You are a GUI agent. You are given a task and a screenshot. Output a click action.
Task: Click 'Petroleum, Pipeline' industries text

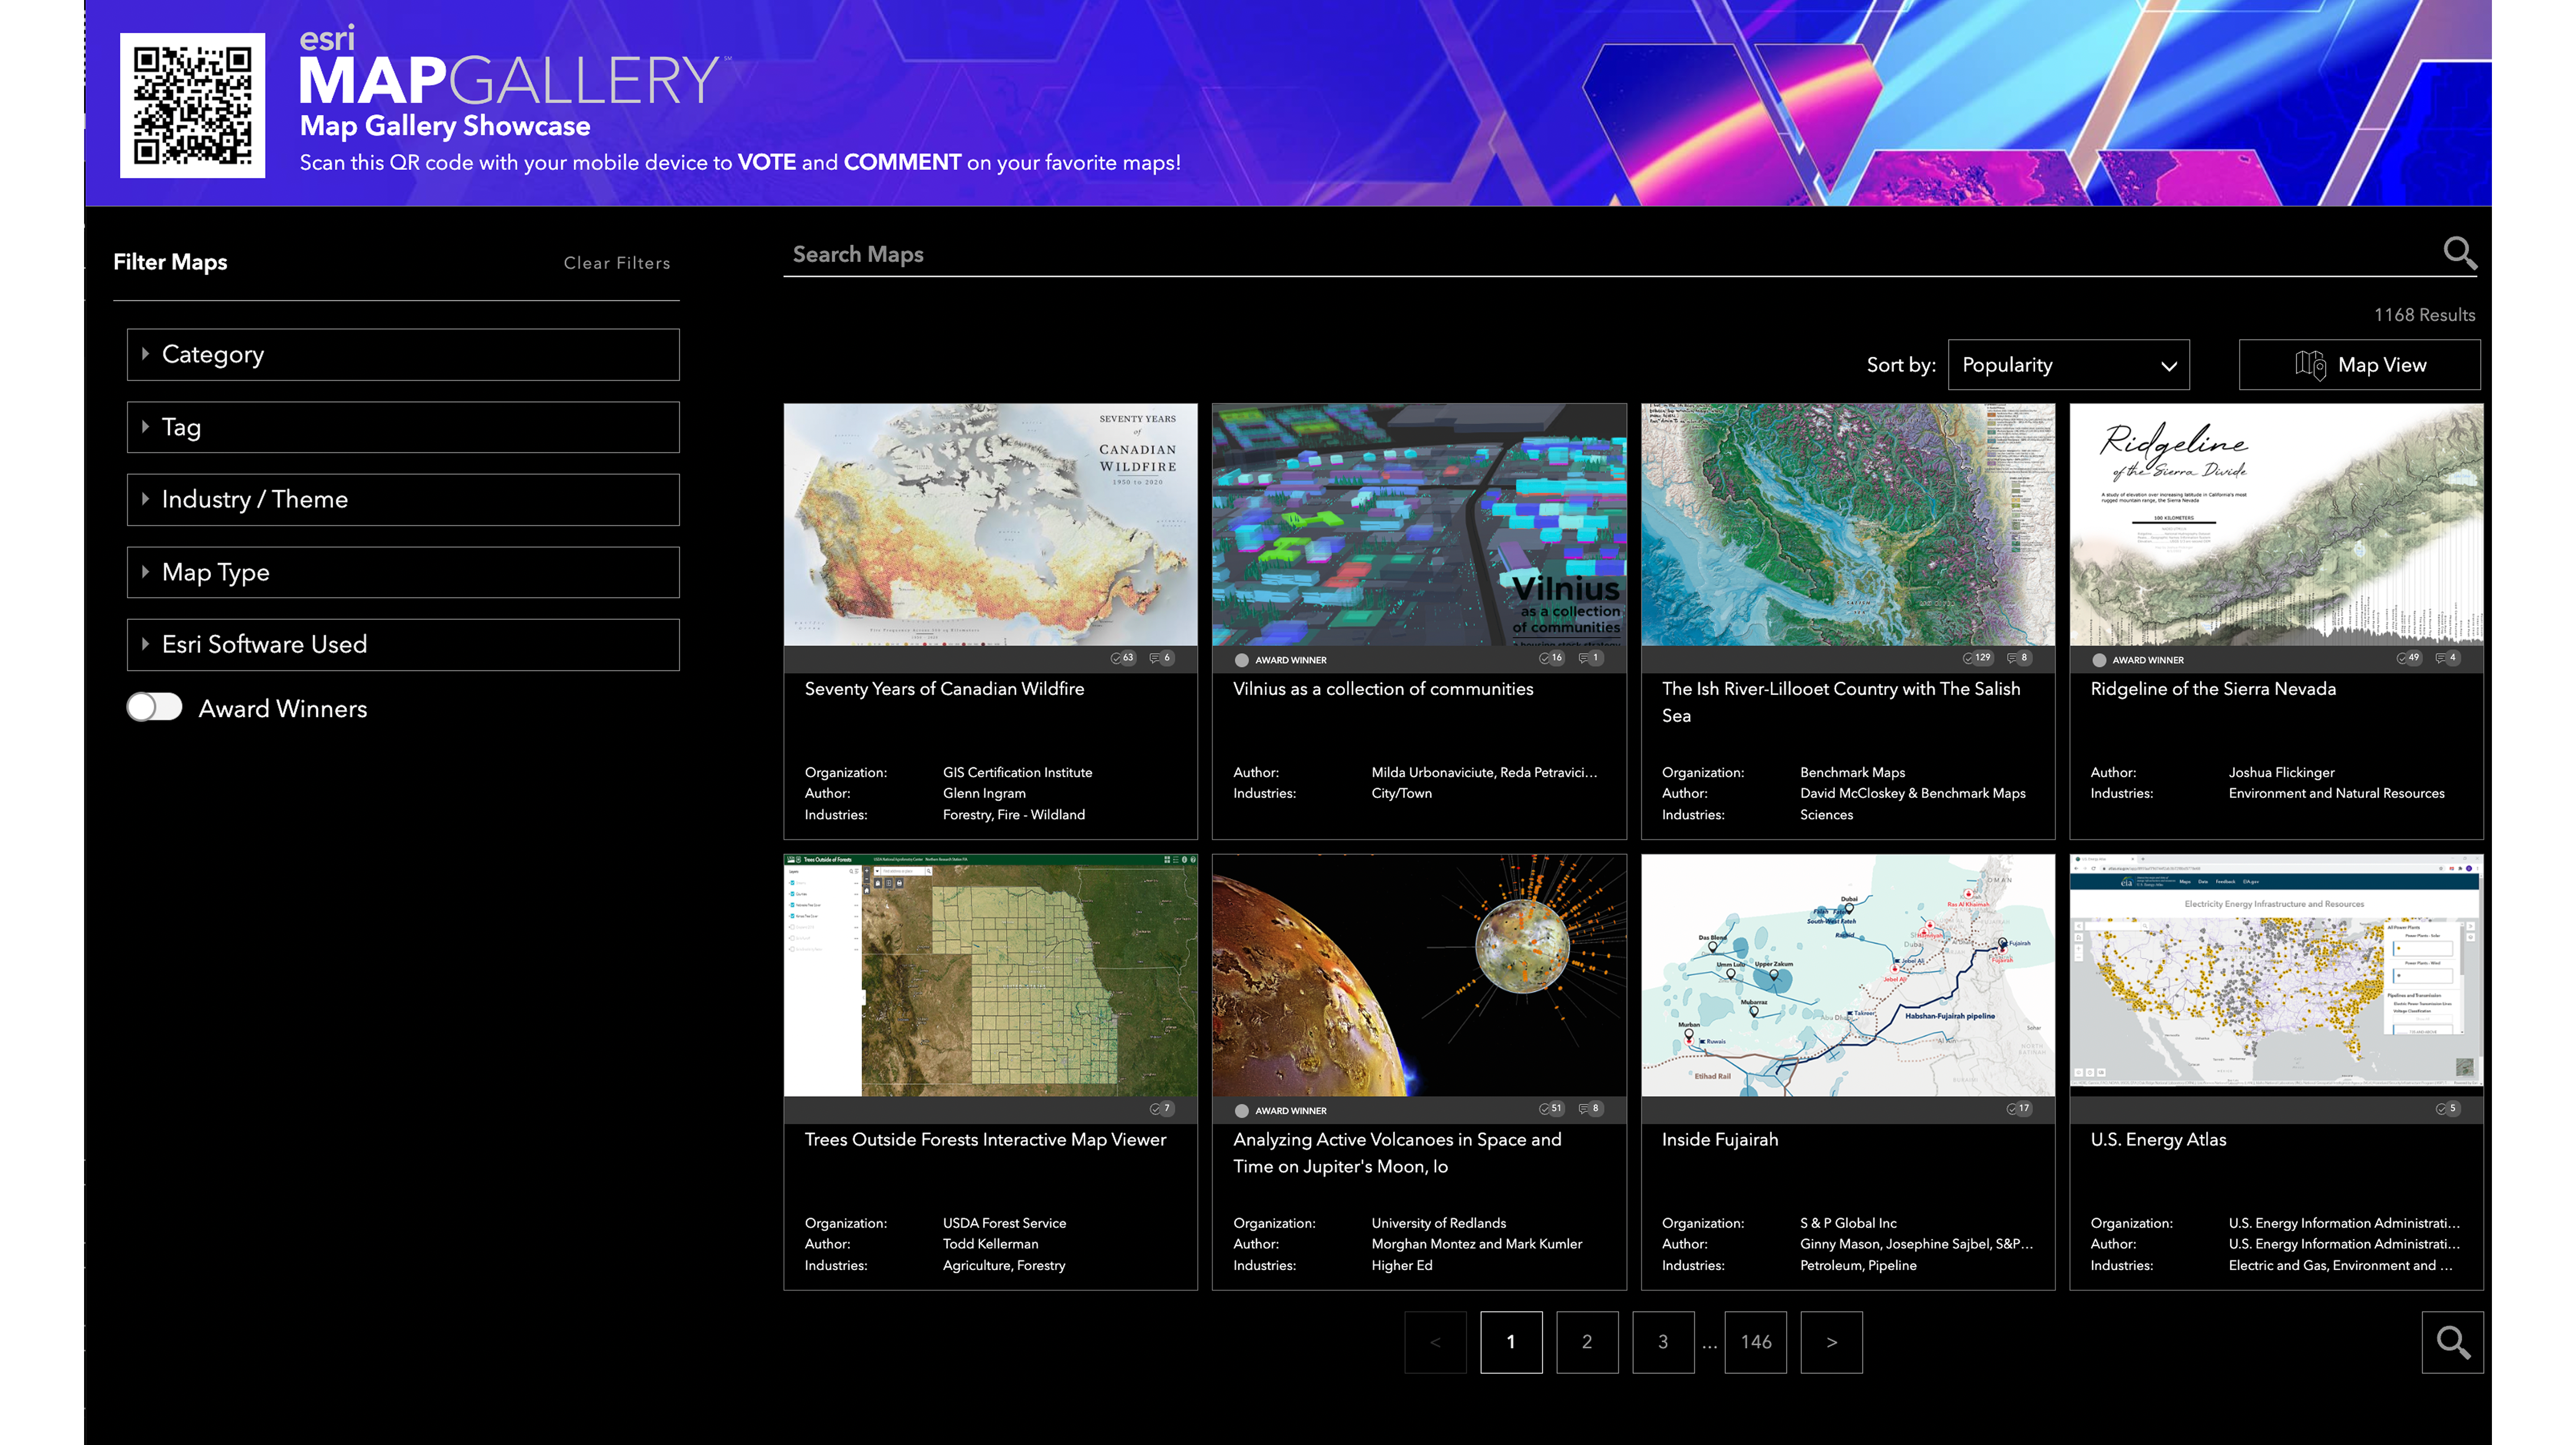click(1858, 1265)
